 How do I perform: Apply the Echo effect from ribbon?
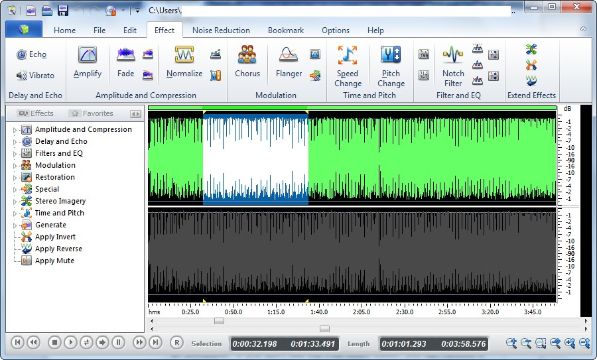point(31,54)
